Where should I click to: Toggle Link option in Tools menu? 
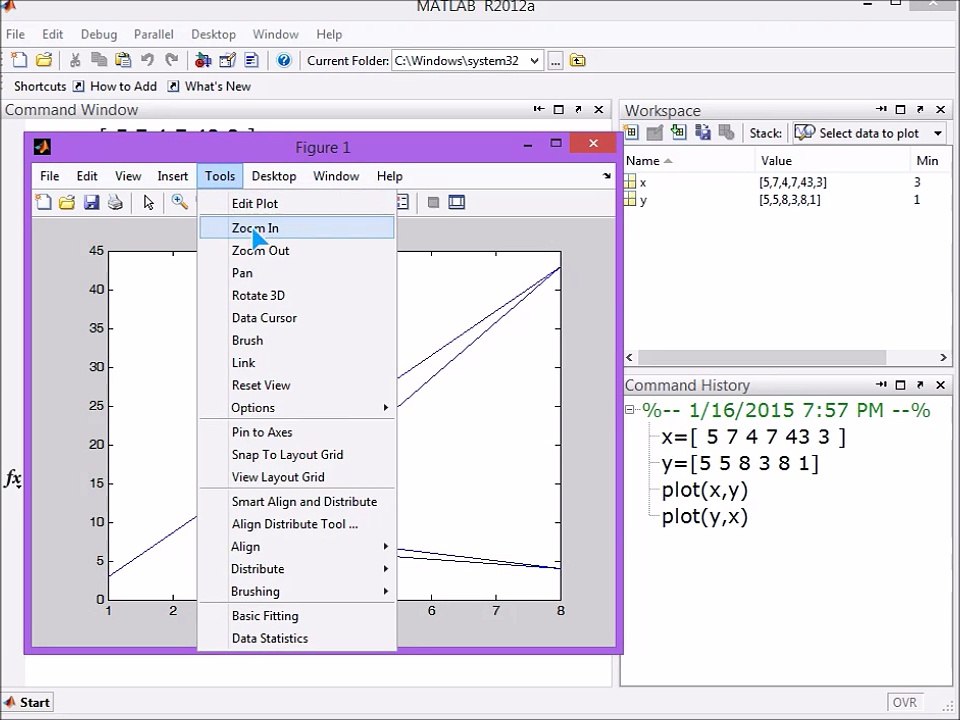pyautogui.click(x=298, y=363)
